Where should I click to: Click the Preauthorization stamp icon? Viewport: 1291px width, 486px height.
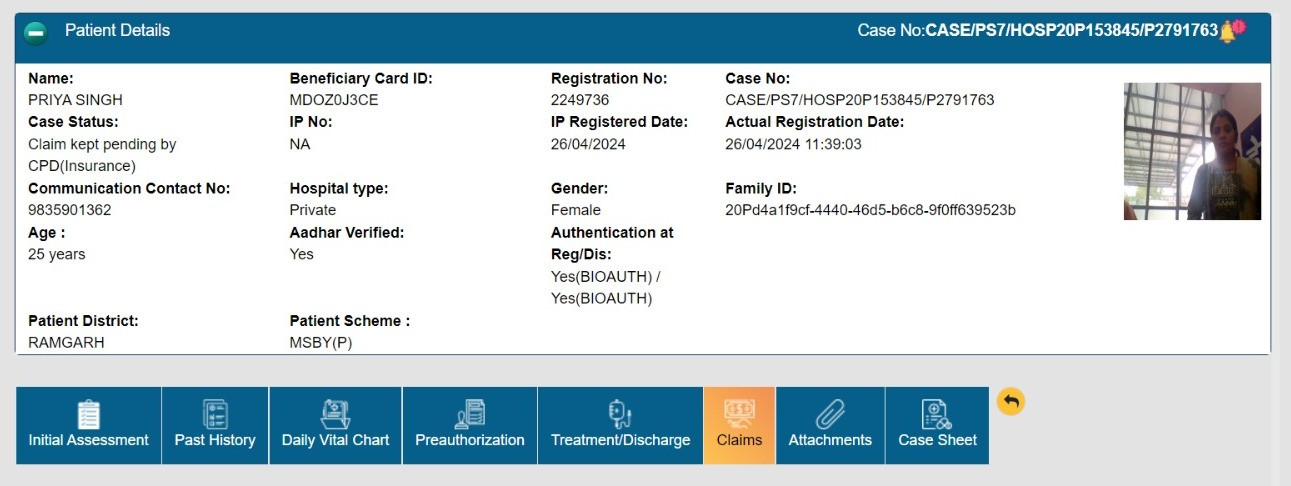(x=470, y=414)
